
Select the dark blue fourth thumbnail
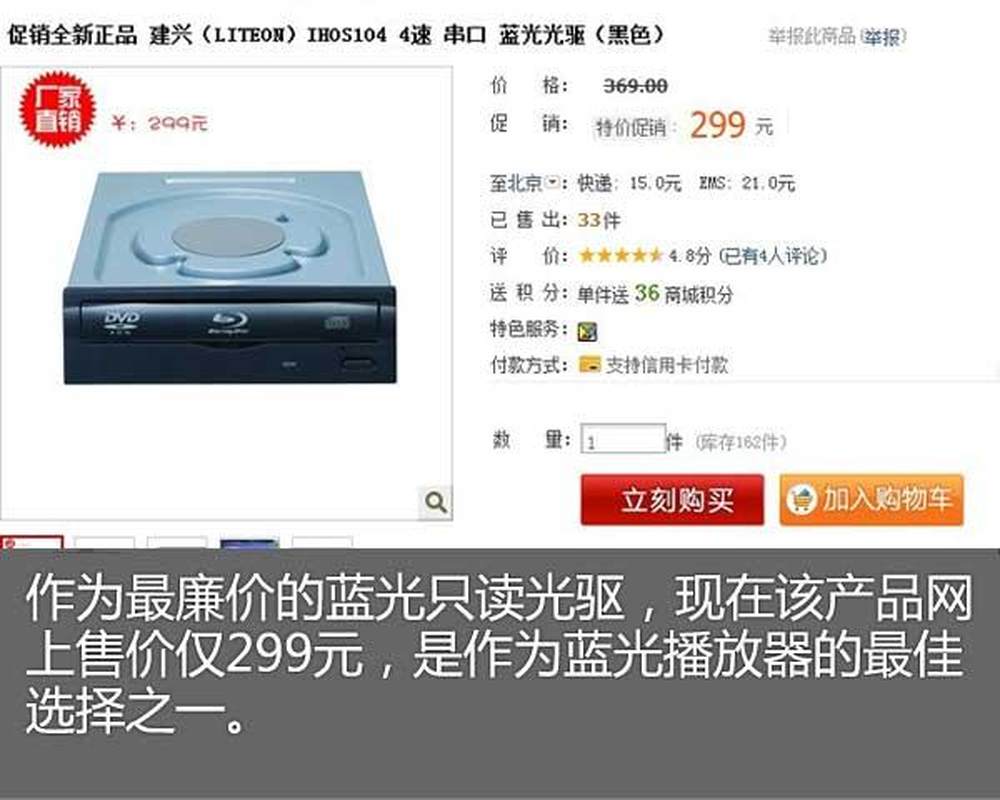point(249,544)
